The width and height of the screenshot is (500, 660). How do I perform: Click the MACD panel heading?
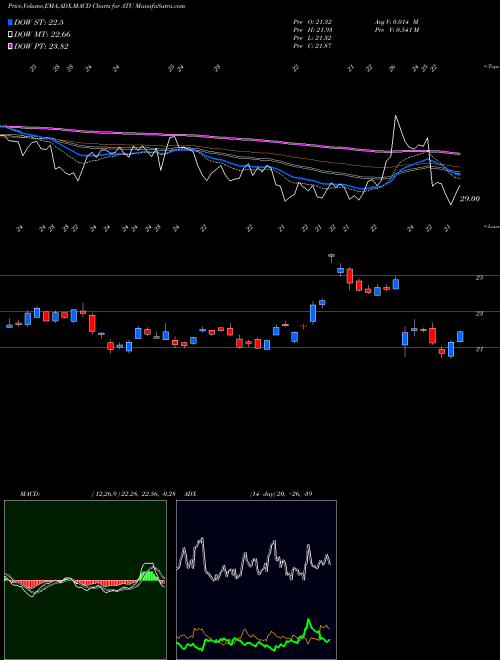(30, 494)
